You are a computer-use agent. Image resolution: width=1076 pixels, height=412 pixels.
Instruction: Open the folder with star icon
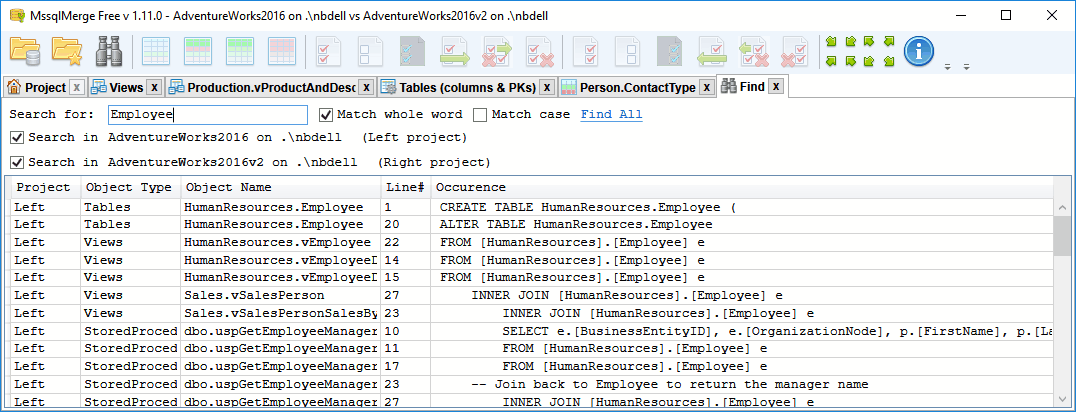click(67, 52)
